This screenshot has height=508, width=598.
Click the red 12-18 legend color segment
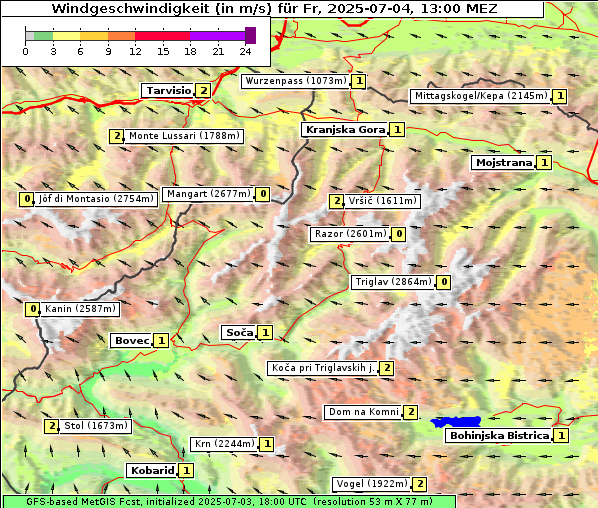(x=162, y=36)
